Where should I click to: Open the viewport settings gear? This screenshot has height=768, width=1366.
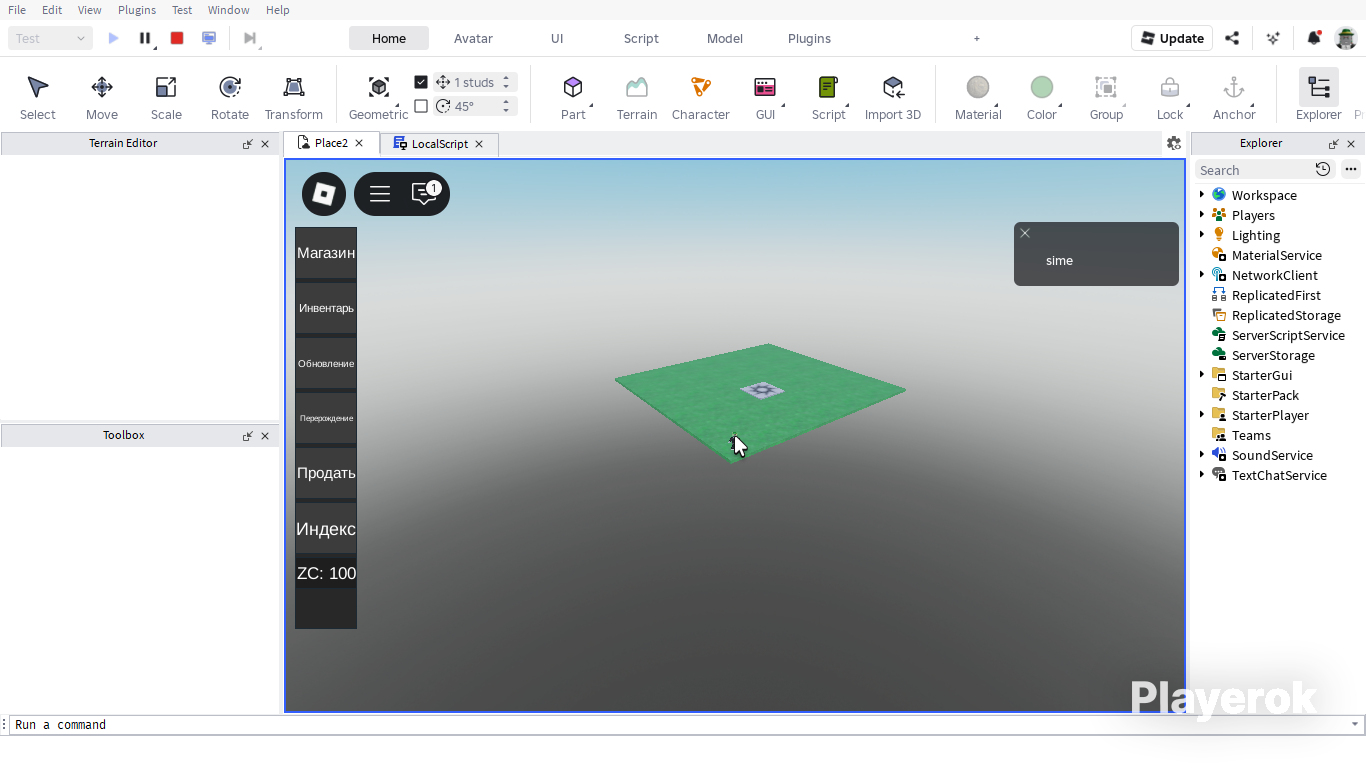(1174, 143)
